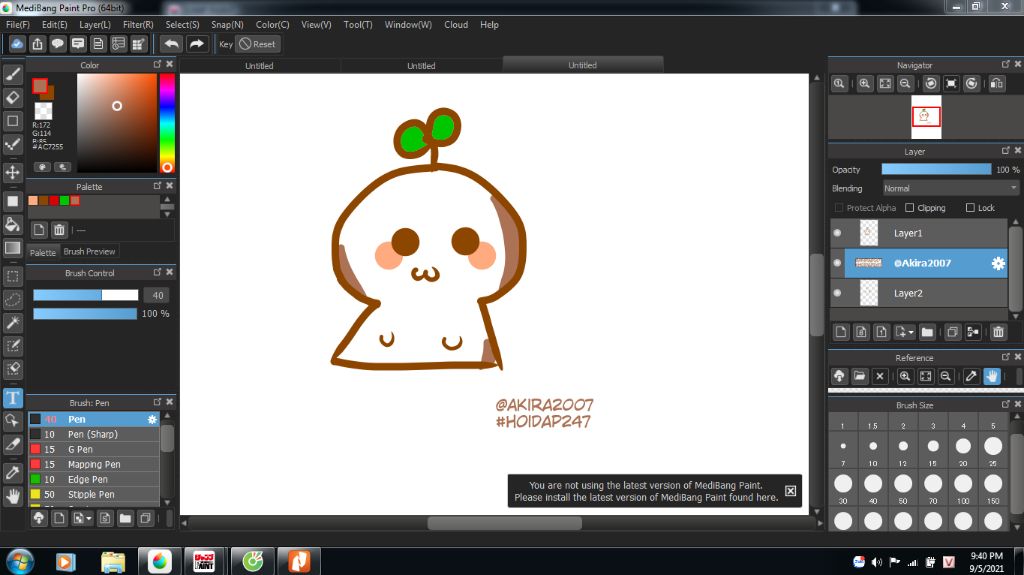Select the Gradient tool

[x=12, y=248]
